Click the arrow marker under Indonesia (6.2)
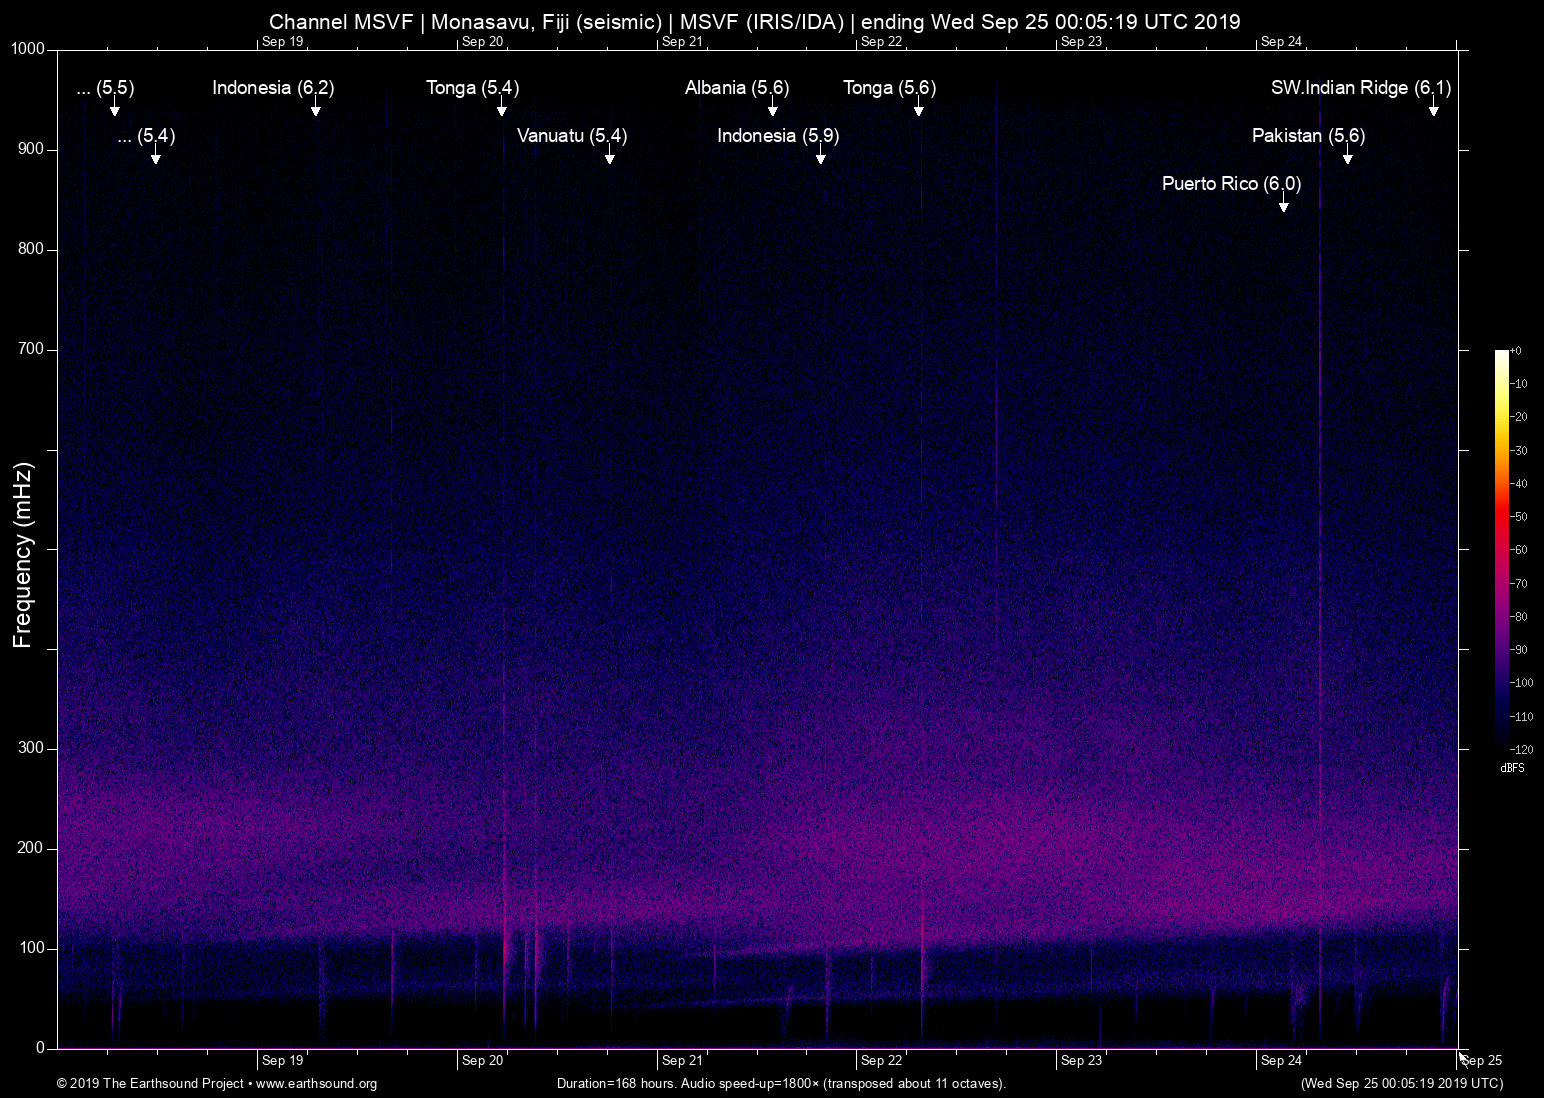The height and width of the screenshot is (1098, 1544). (x=316, y=107)
